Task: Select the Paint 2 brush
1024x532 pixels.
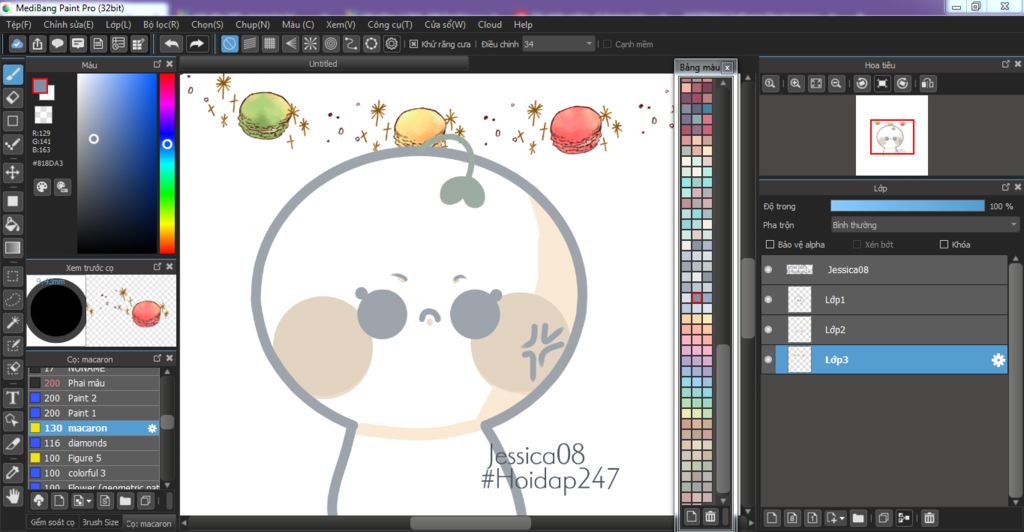Action: click(93, 398)
